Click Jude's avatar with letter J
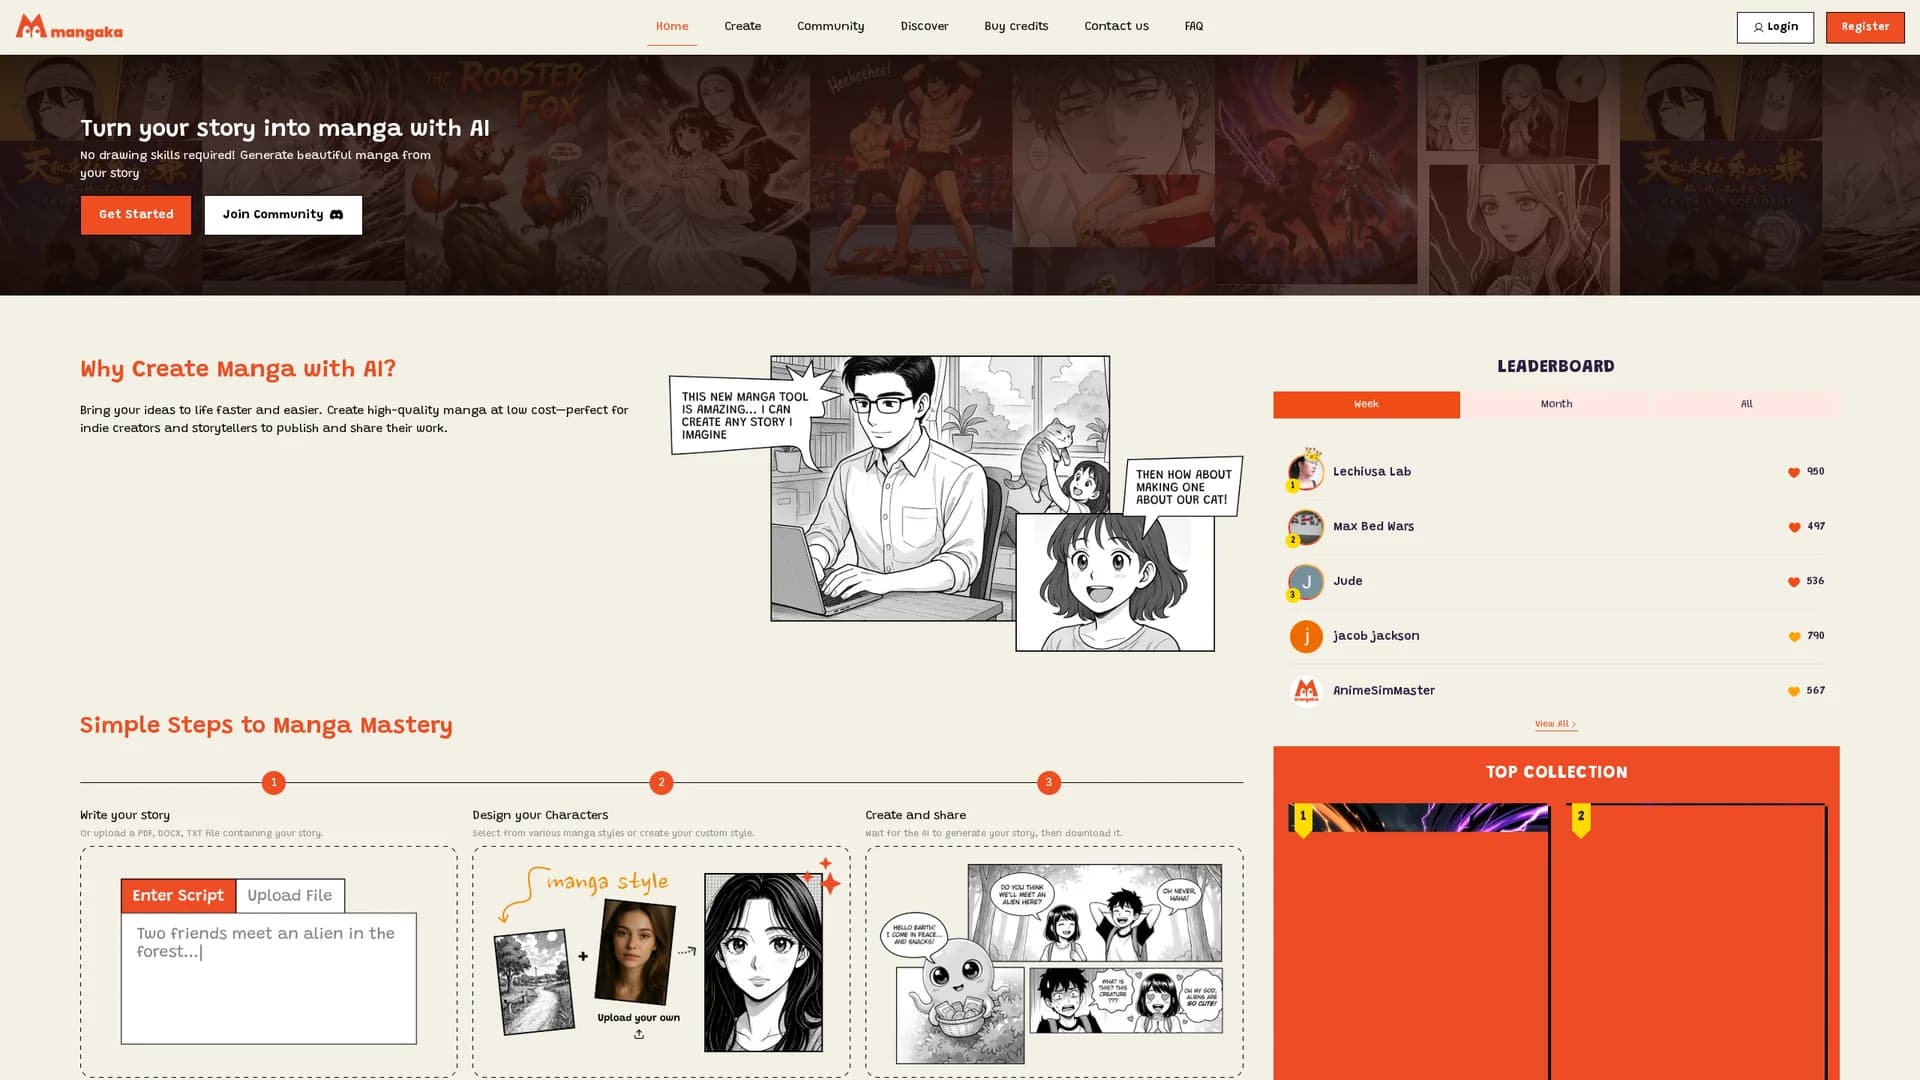The height and width of the screenshot is (1080, 1920). (x=1306, y=582)
